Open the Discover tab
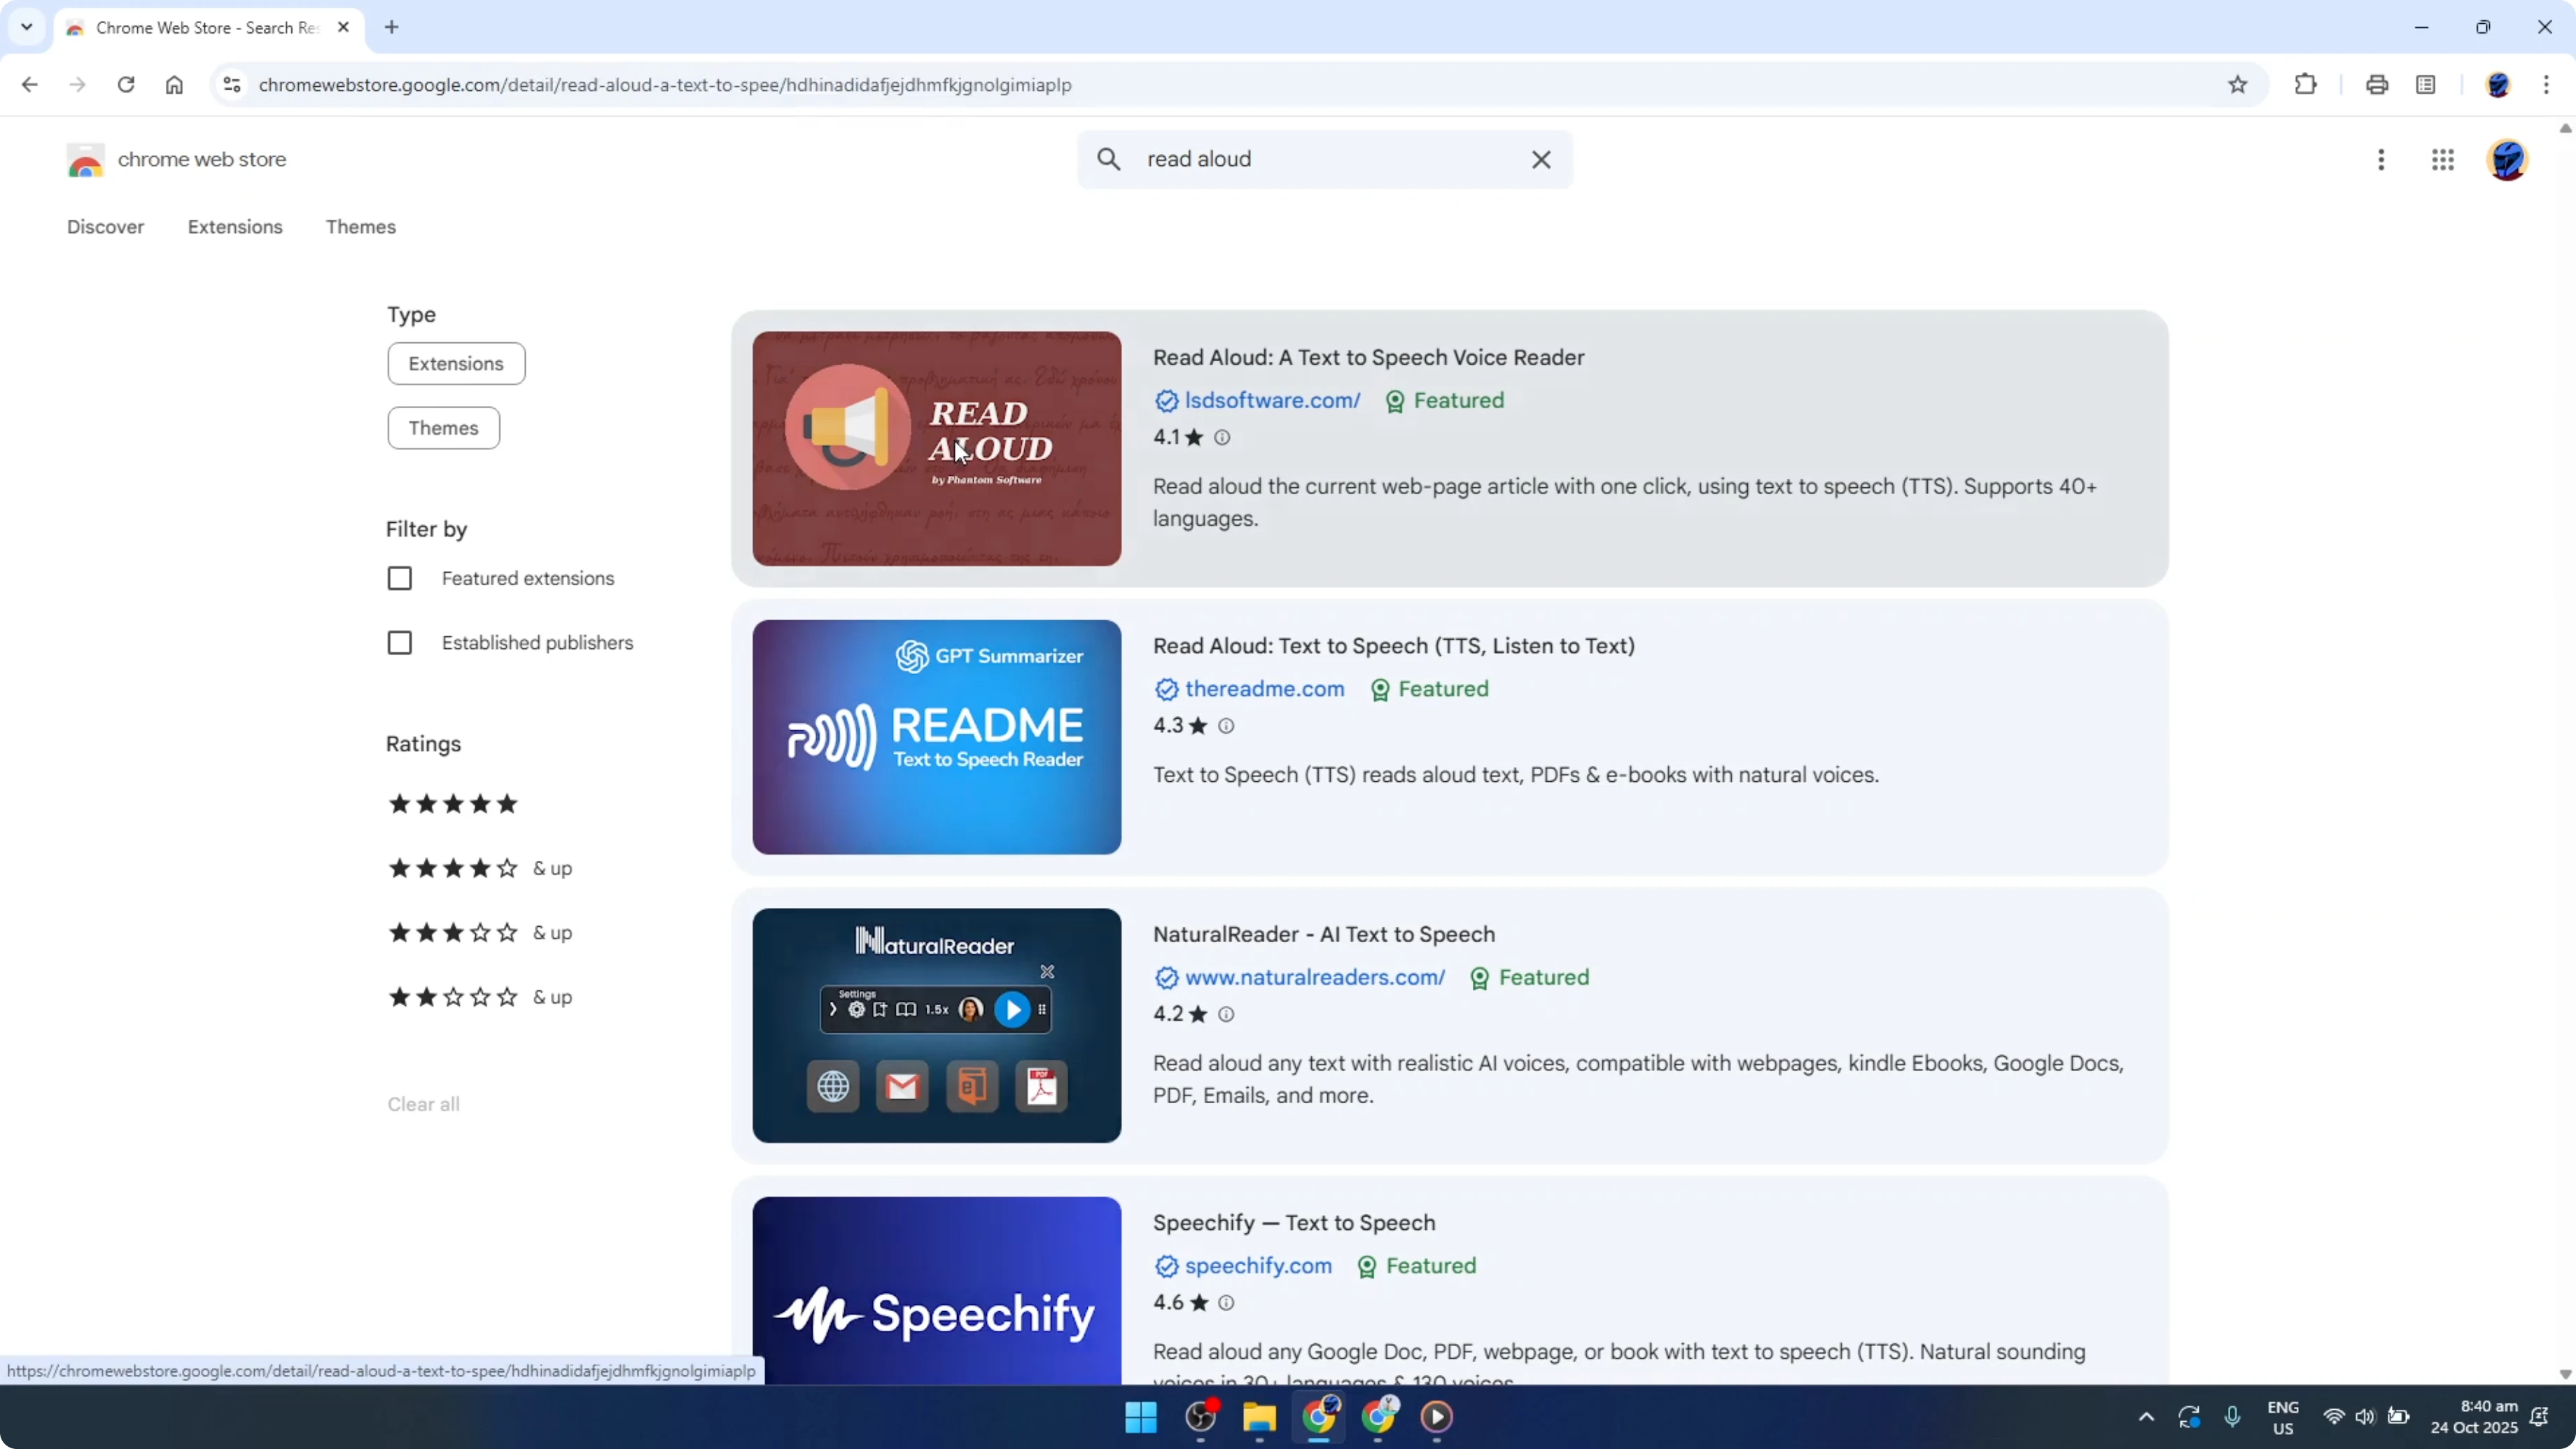Screen dimensions: 2576x1449 click(x=105, y=227)
